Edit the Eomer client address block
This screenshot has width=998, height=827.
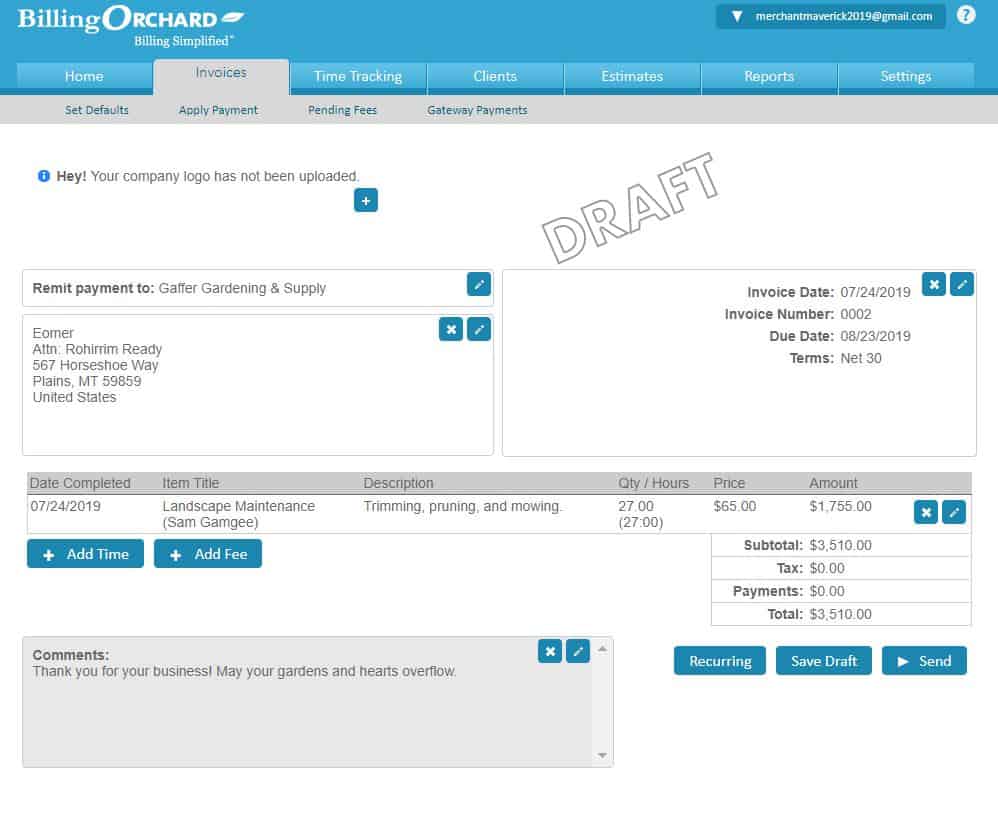(x=479, y=329)
